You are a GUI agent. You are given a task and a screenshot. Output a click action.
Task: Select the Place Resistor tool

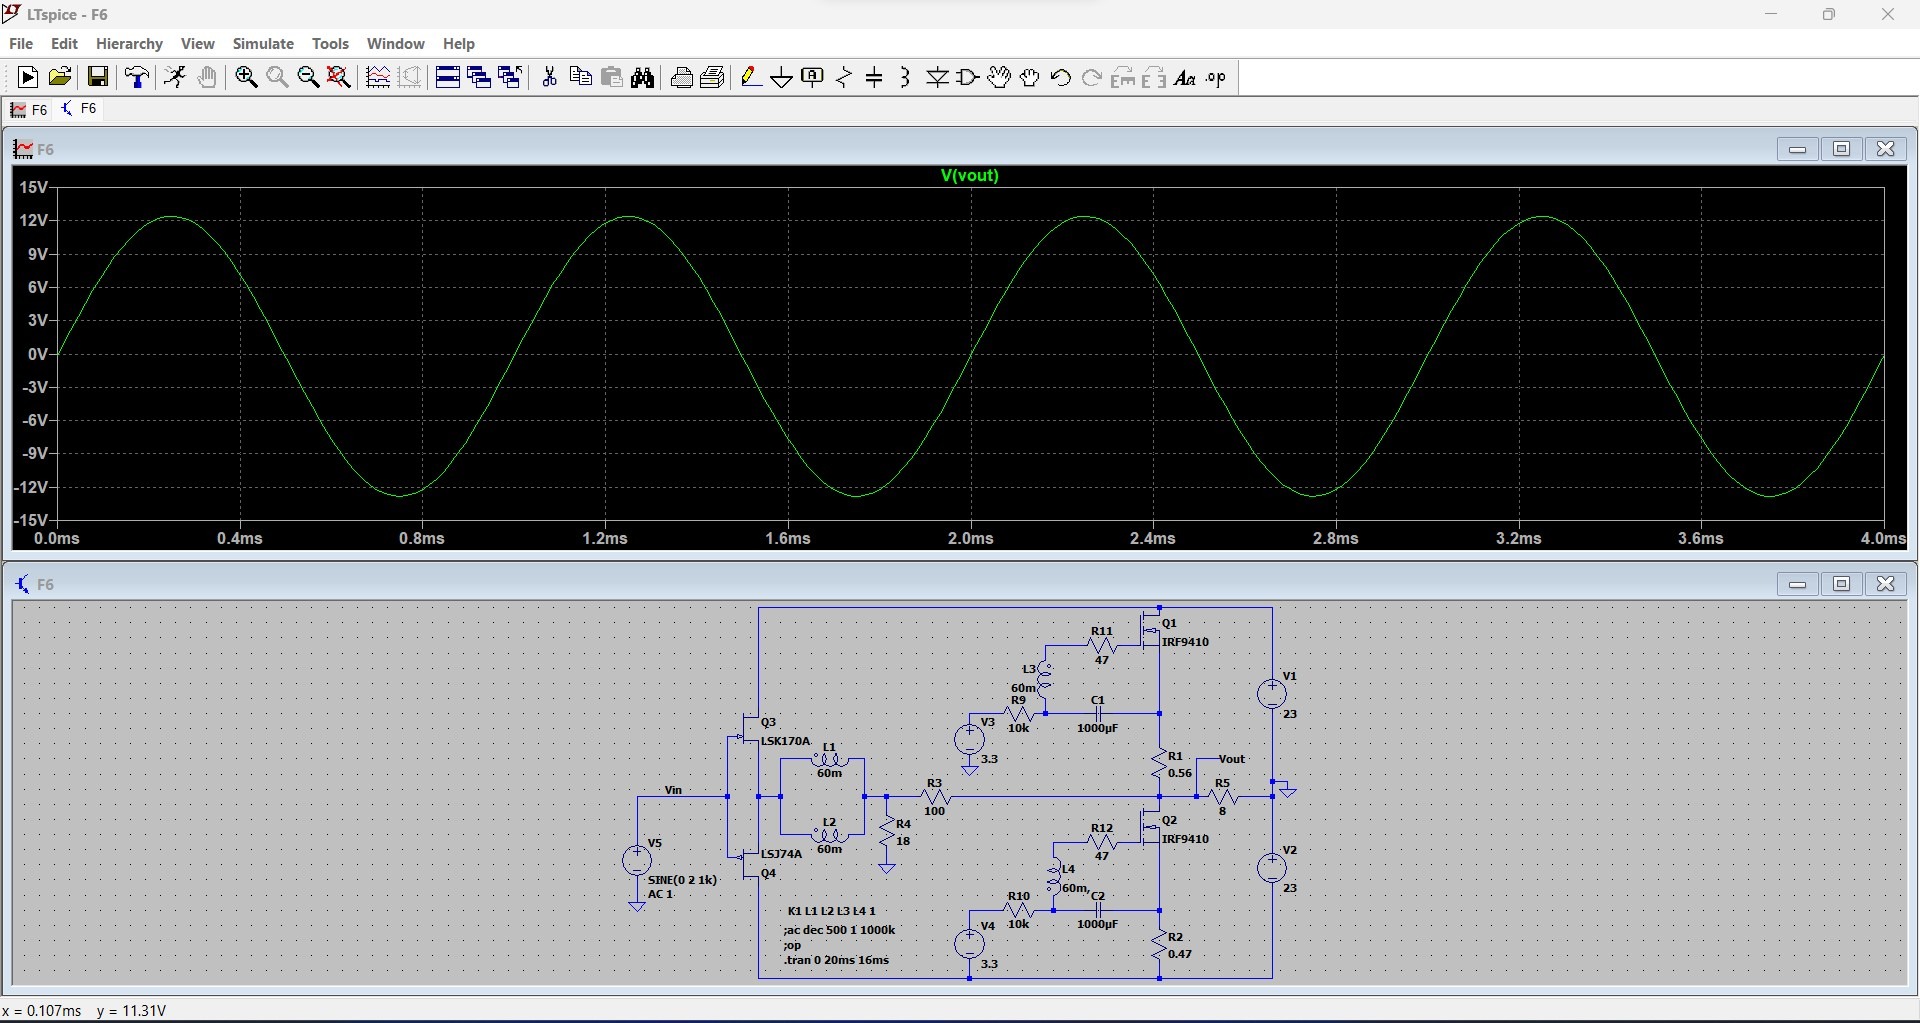click(844, 78)
